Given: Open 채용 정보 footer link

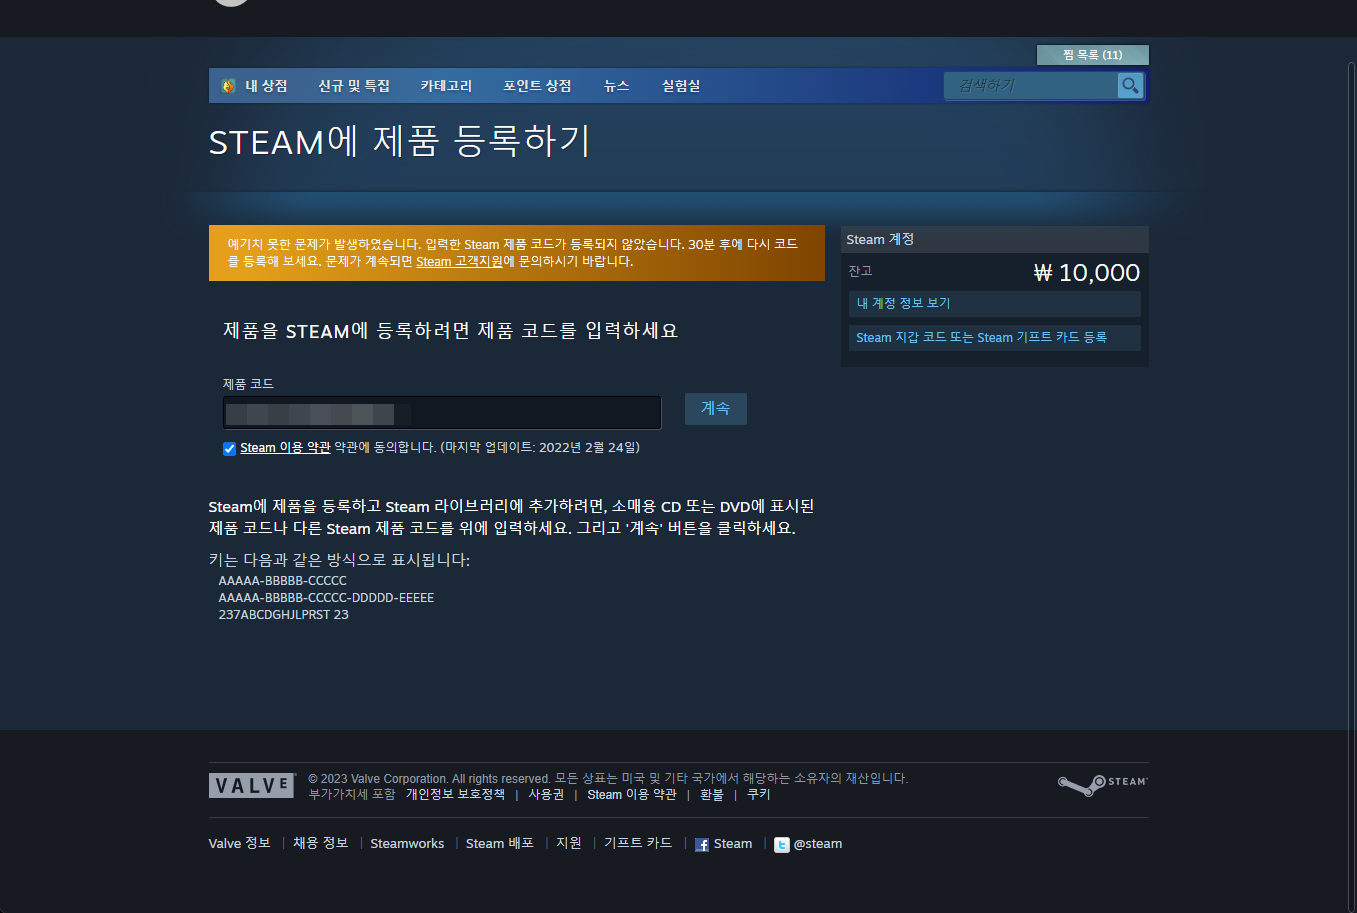Looking at the screenshot, I should (x=321, y=844).
